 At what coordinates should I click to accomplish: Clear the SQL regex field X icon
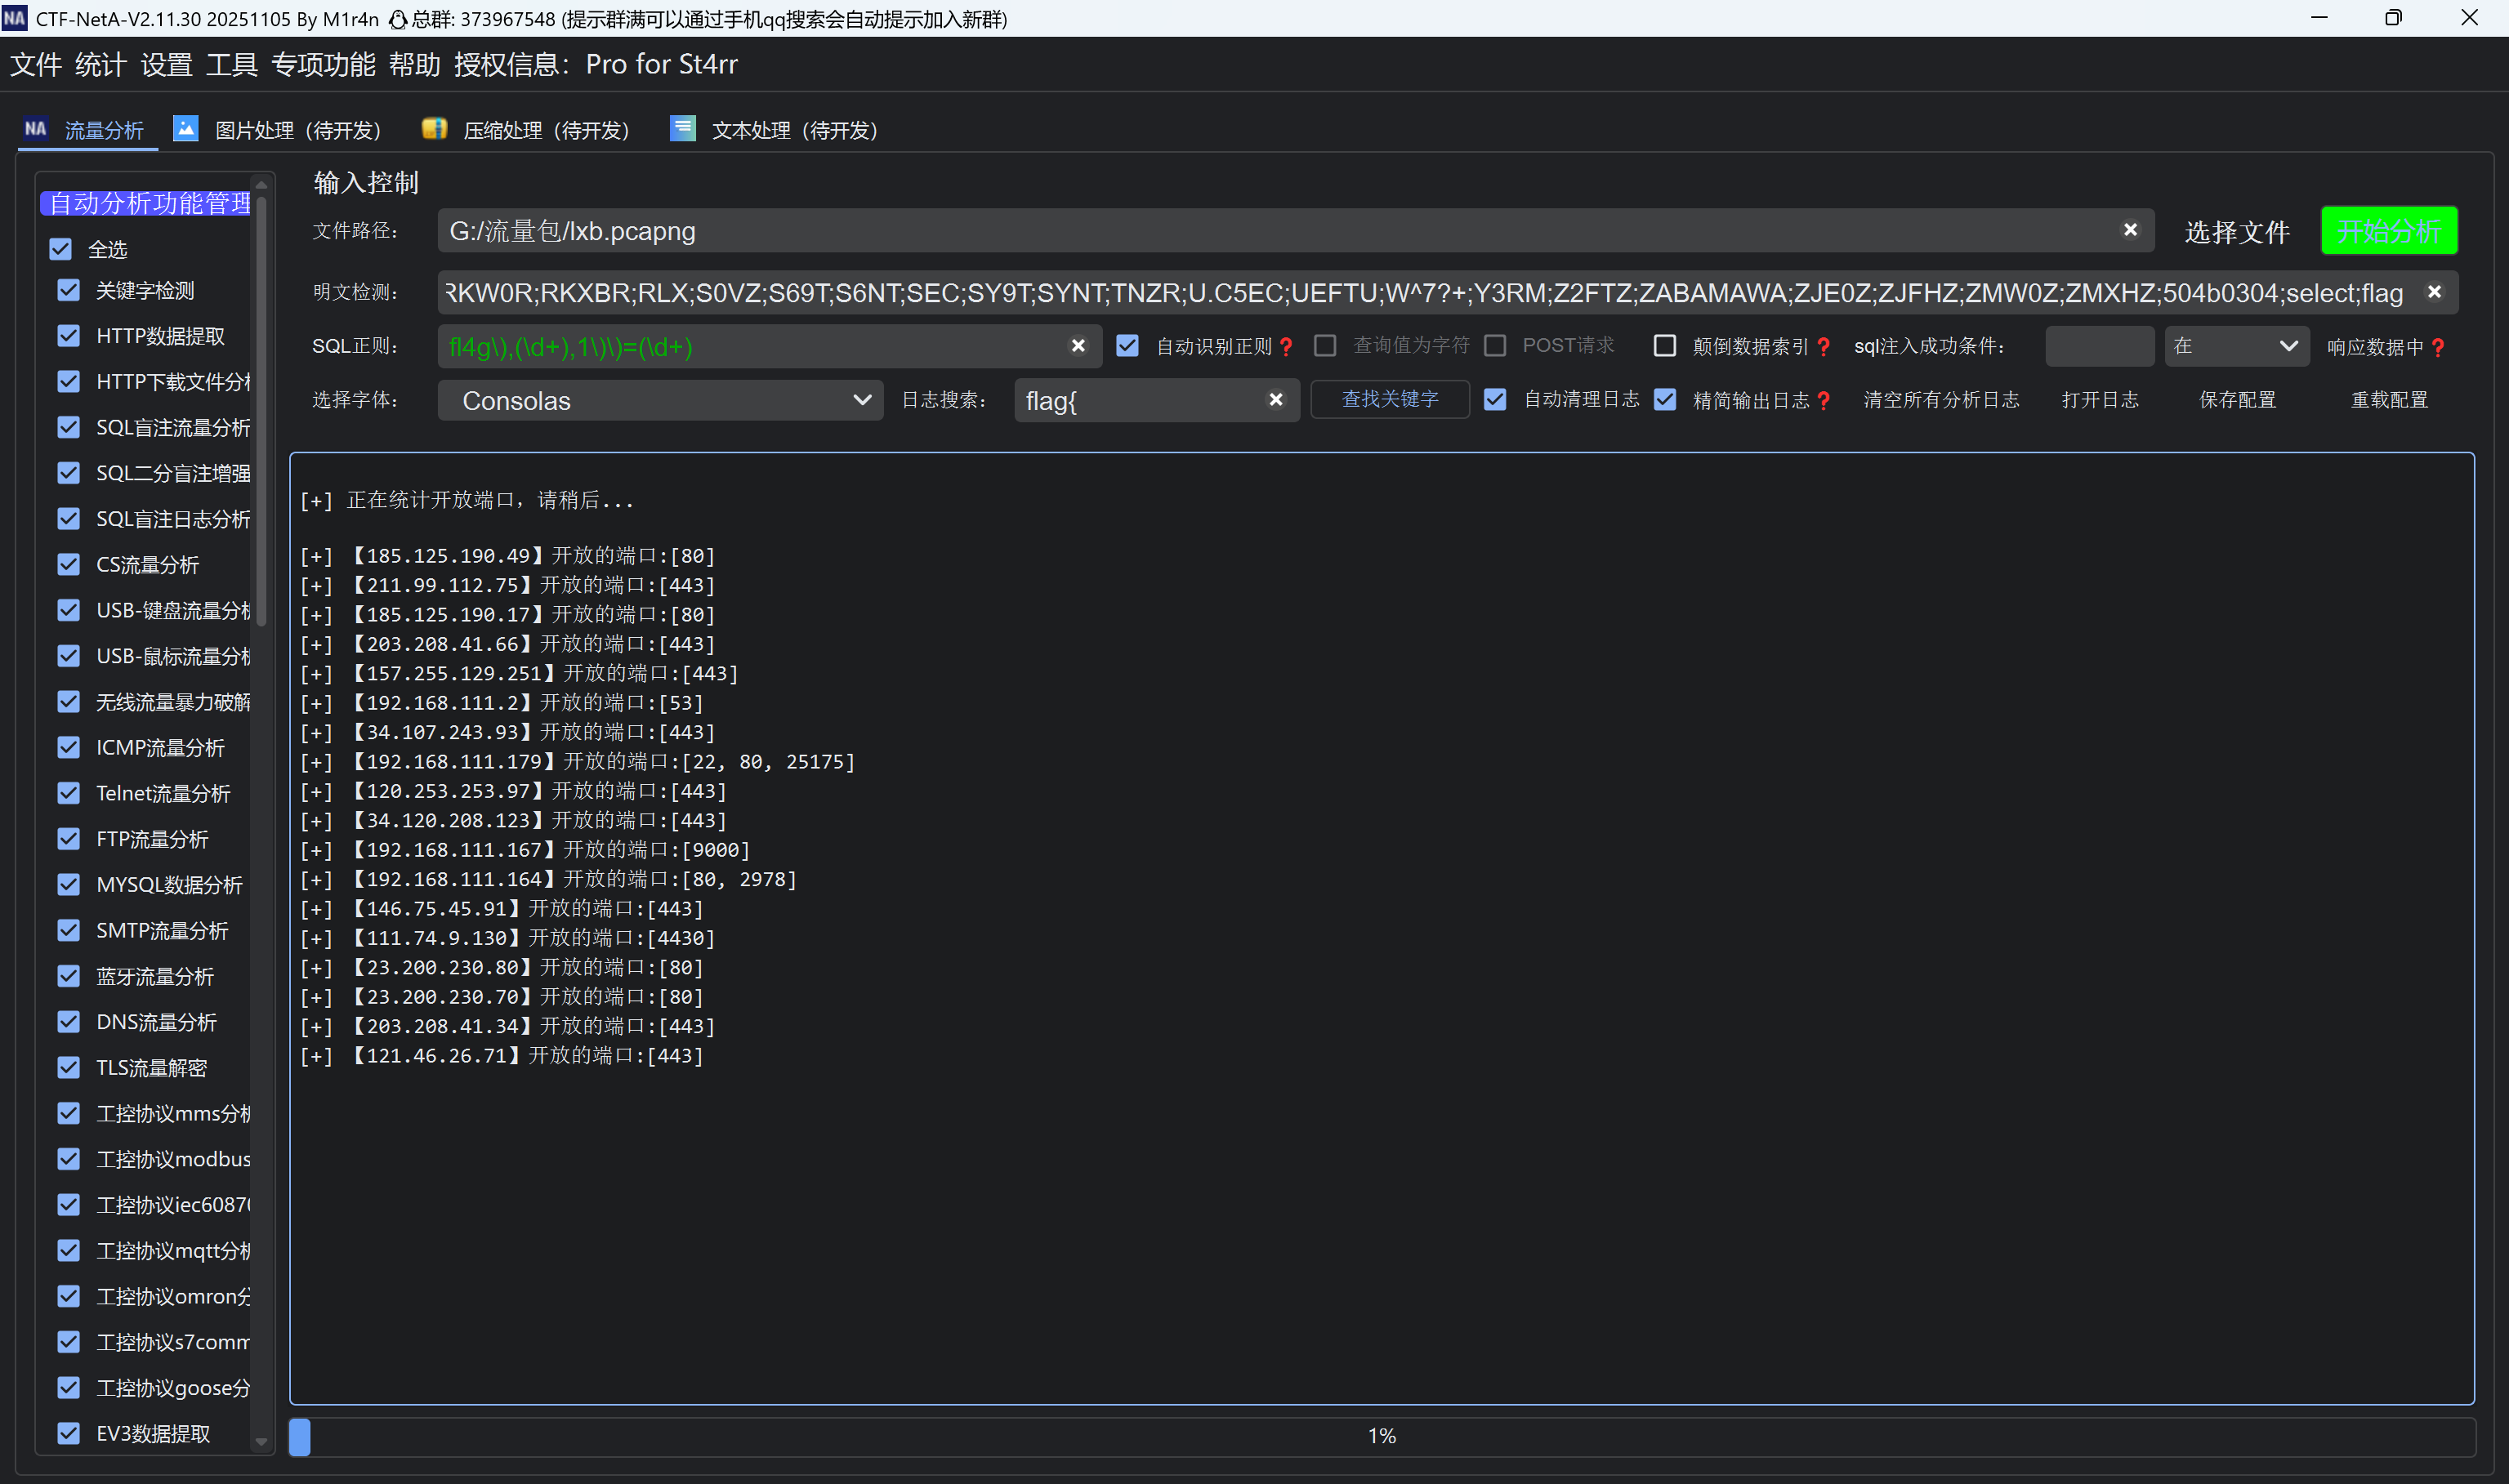(x=1078, y=346)
